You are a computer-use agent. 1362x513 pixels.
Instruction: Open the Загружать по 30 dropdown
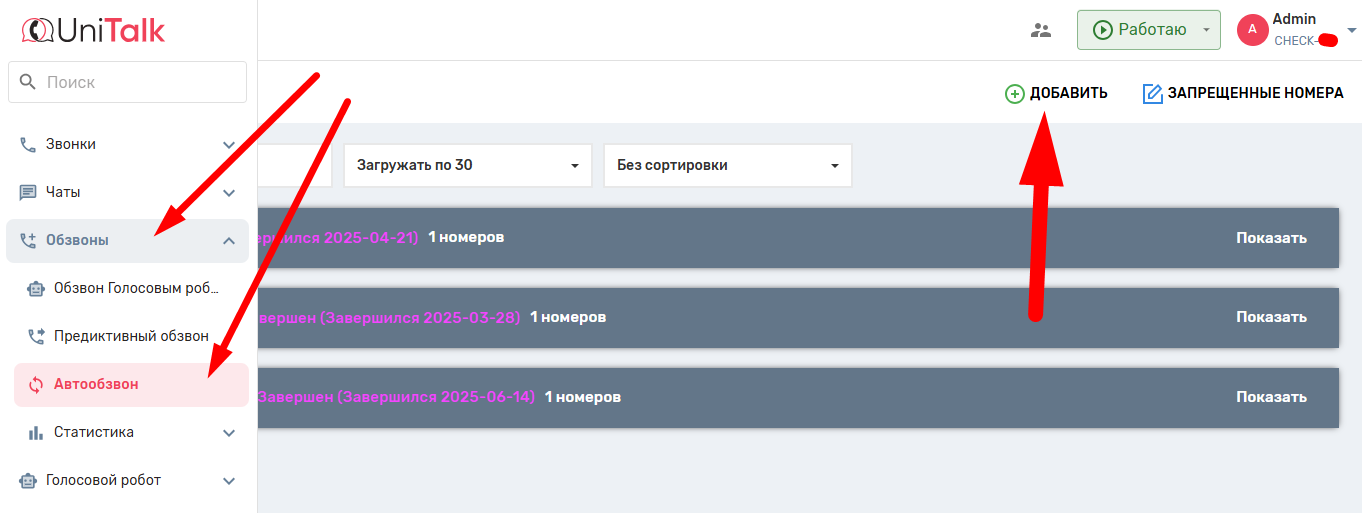(x=467, y=165)
